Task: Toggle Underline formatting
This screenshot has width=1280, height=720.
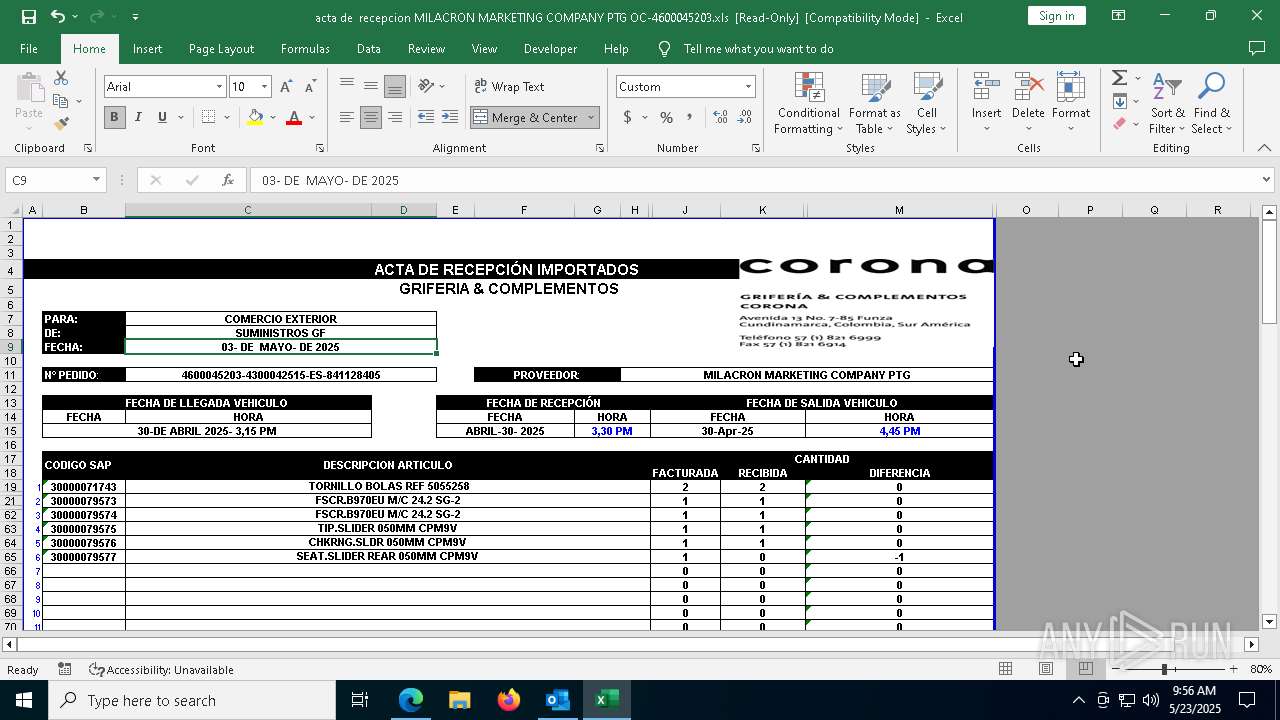Action: tap(162, 117)
